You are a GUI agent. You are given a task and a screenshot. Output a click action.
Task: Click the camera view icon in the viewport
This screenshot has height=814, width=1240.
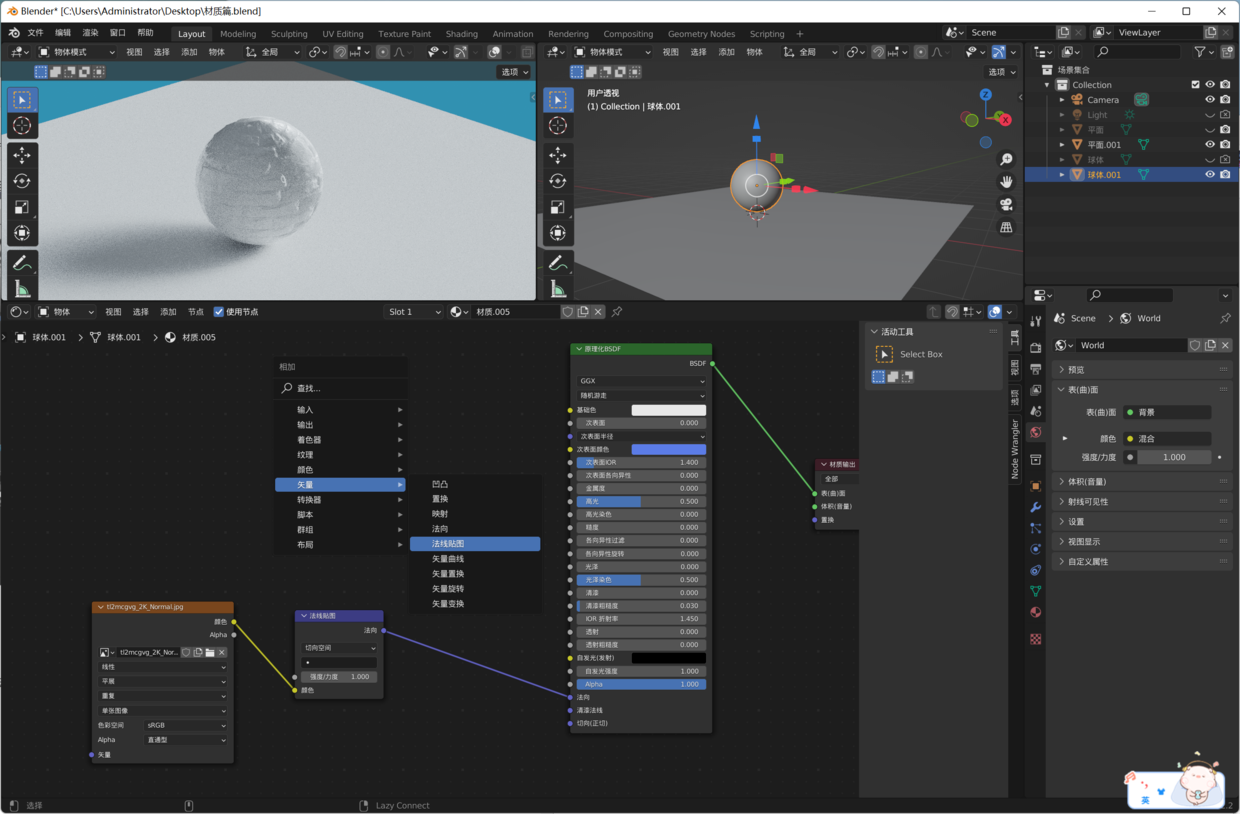pos(1006,205)
